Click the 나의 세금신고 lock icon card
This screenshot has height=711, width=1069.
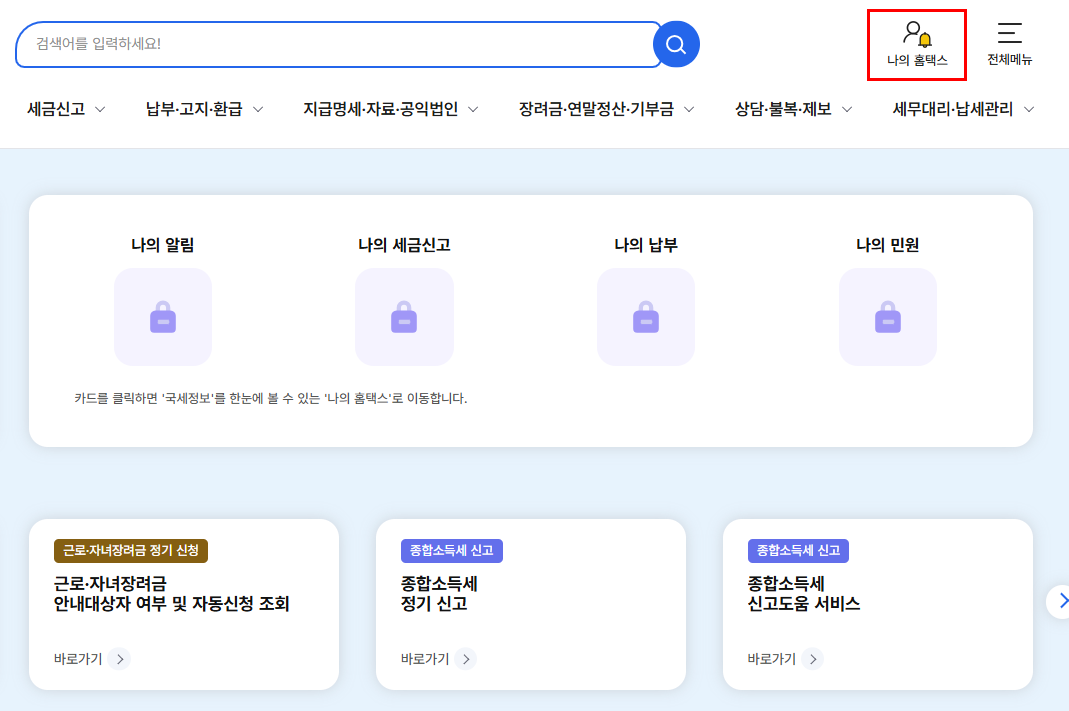[404, 317]
